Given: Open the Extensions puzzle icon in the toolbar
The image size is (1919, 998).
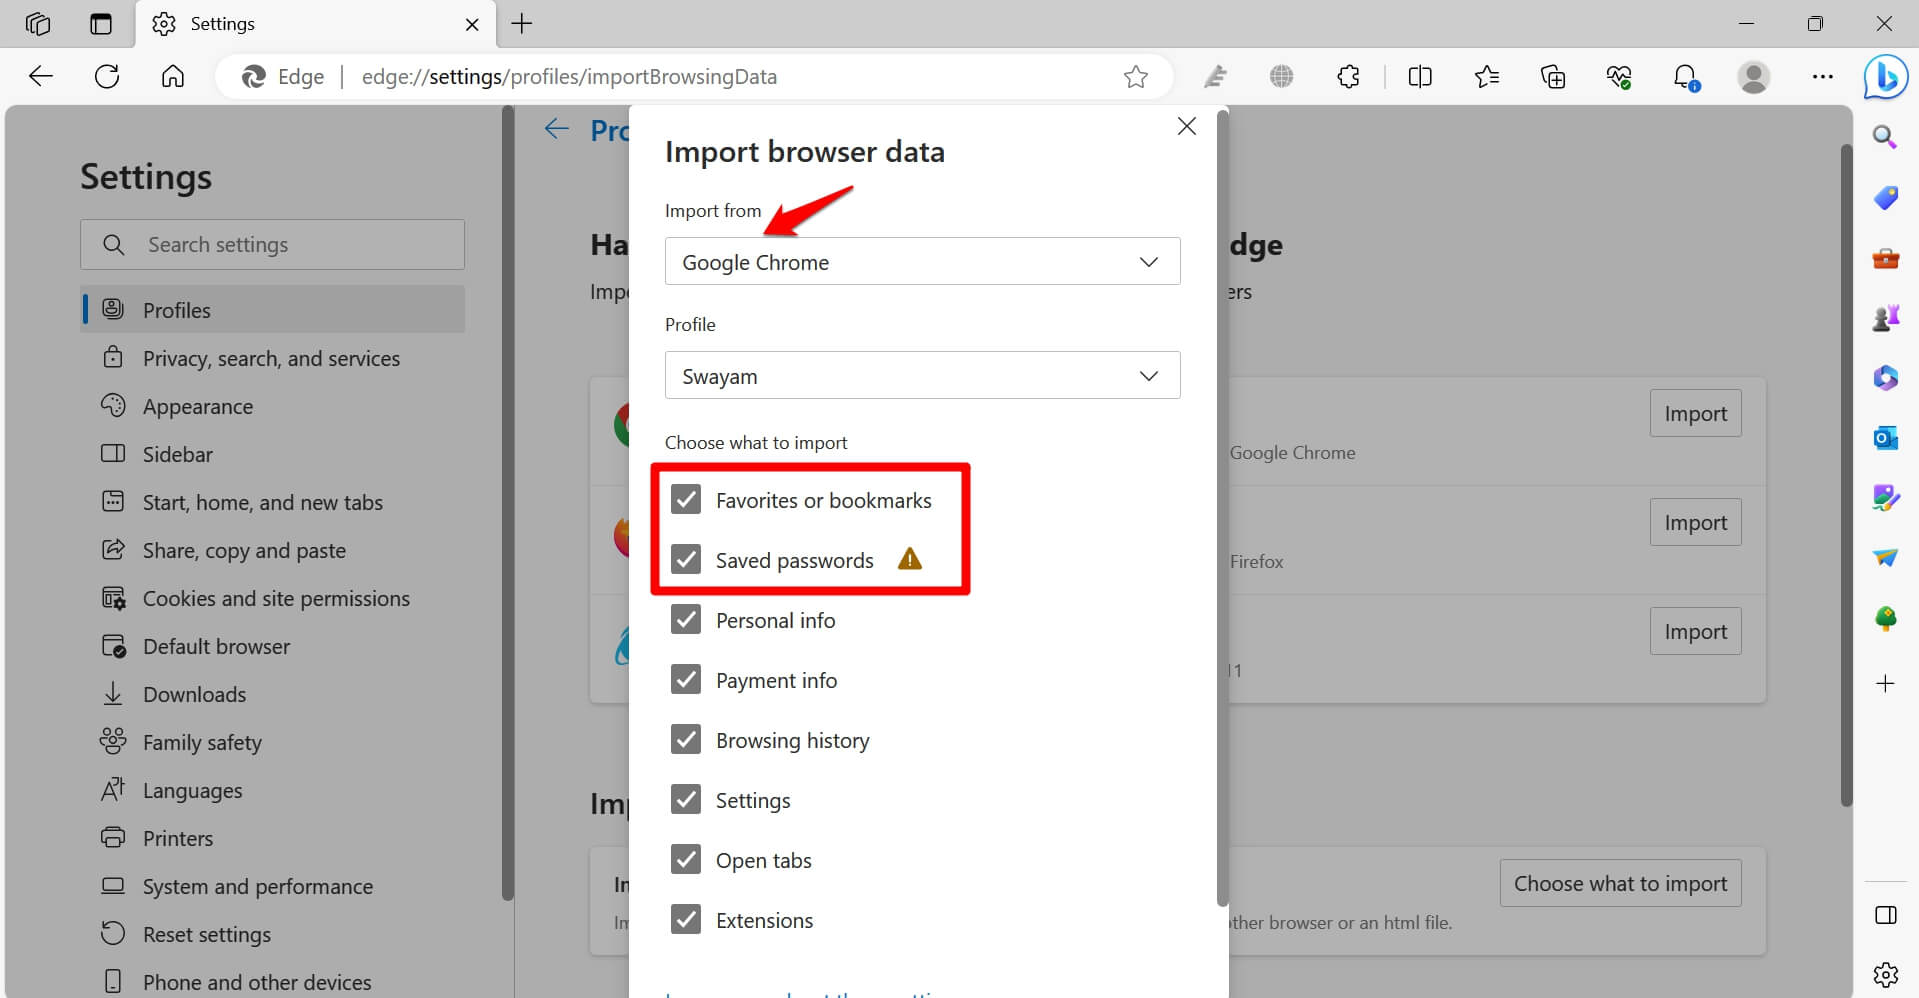Looking at the screenshot, I should click(1348, 77).
